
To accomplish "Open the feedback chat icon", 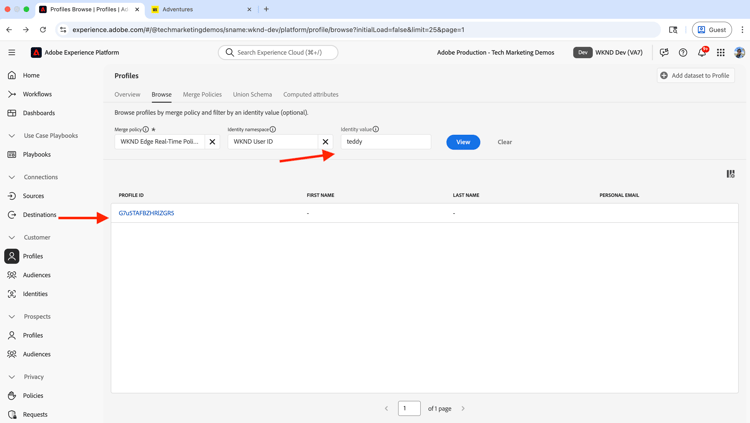I will 664,53.
